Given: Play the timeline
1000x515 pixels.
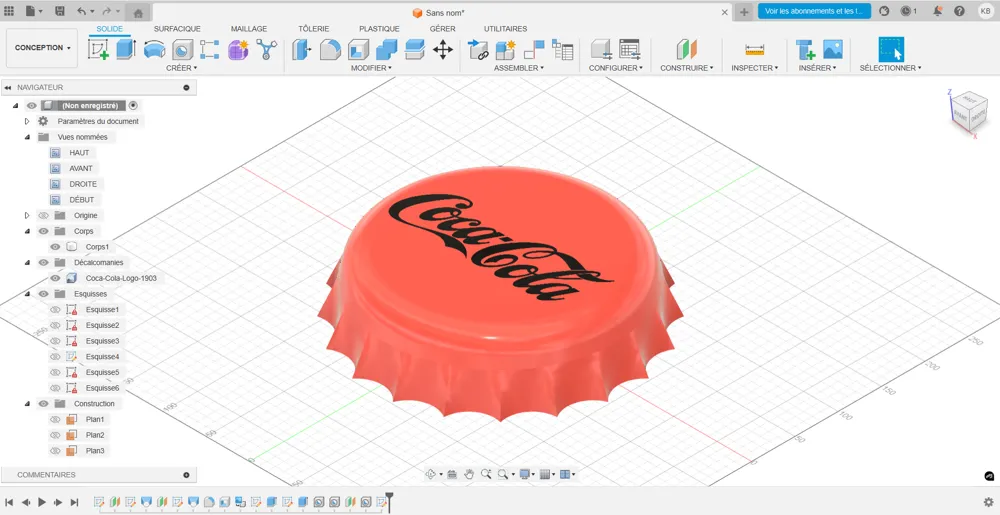Looking at the screenshot, I should tap(41, 502).
